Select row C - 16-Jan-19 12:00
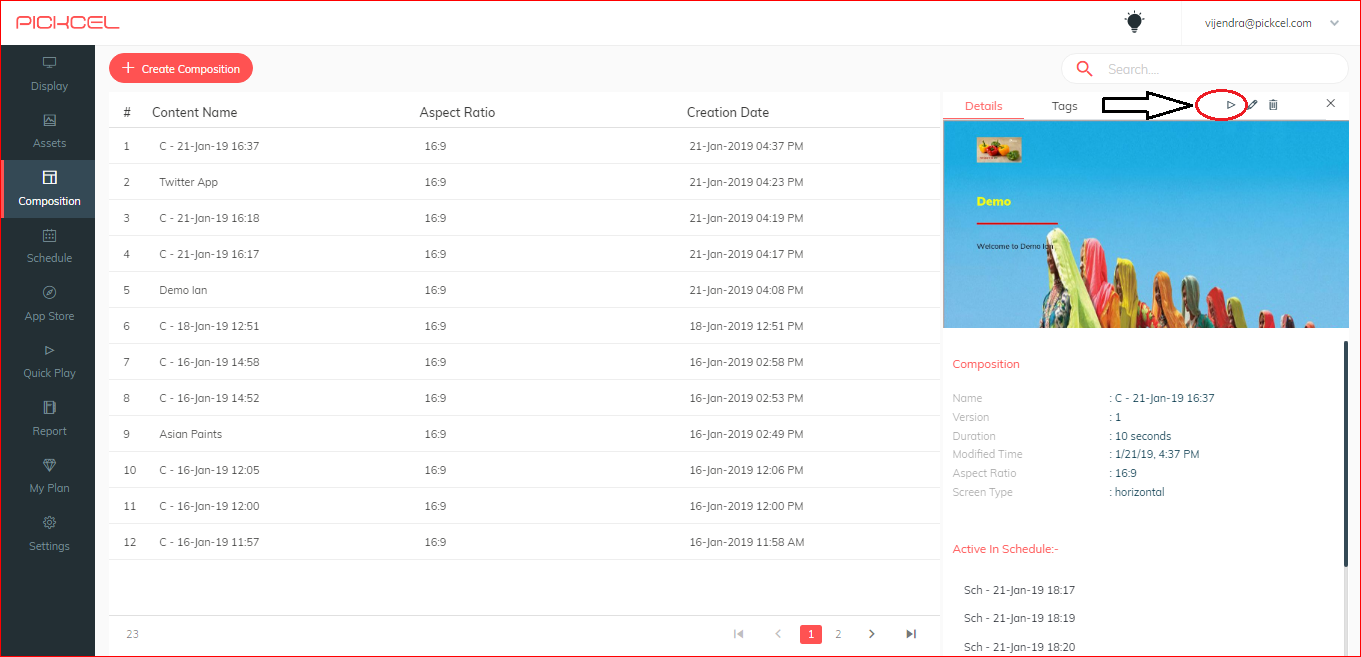The width and height of the screenshot is (1361, 657). [524, 506]
